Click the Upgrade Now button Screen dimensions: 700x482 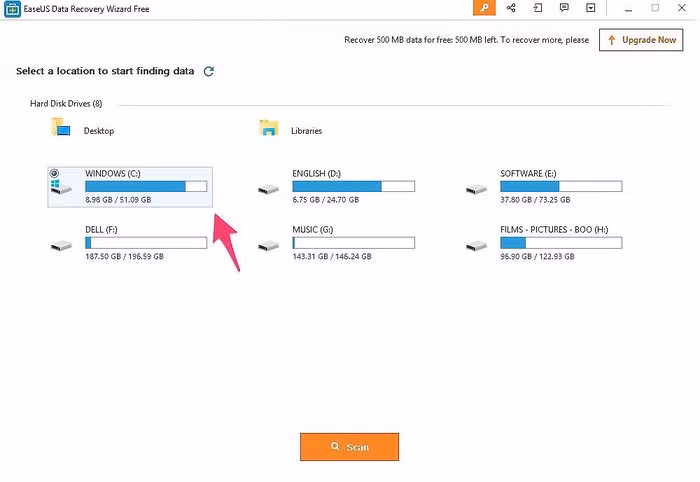coord(640,40)
